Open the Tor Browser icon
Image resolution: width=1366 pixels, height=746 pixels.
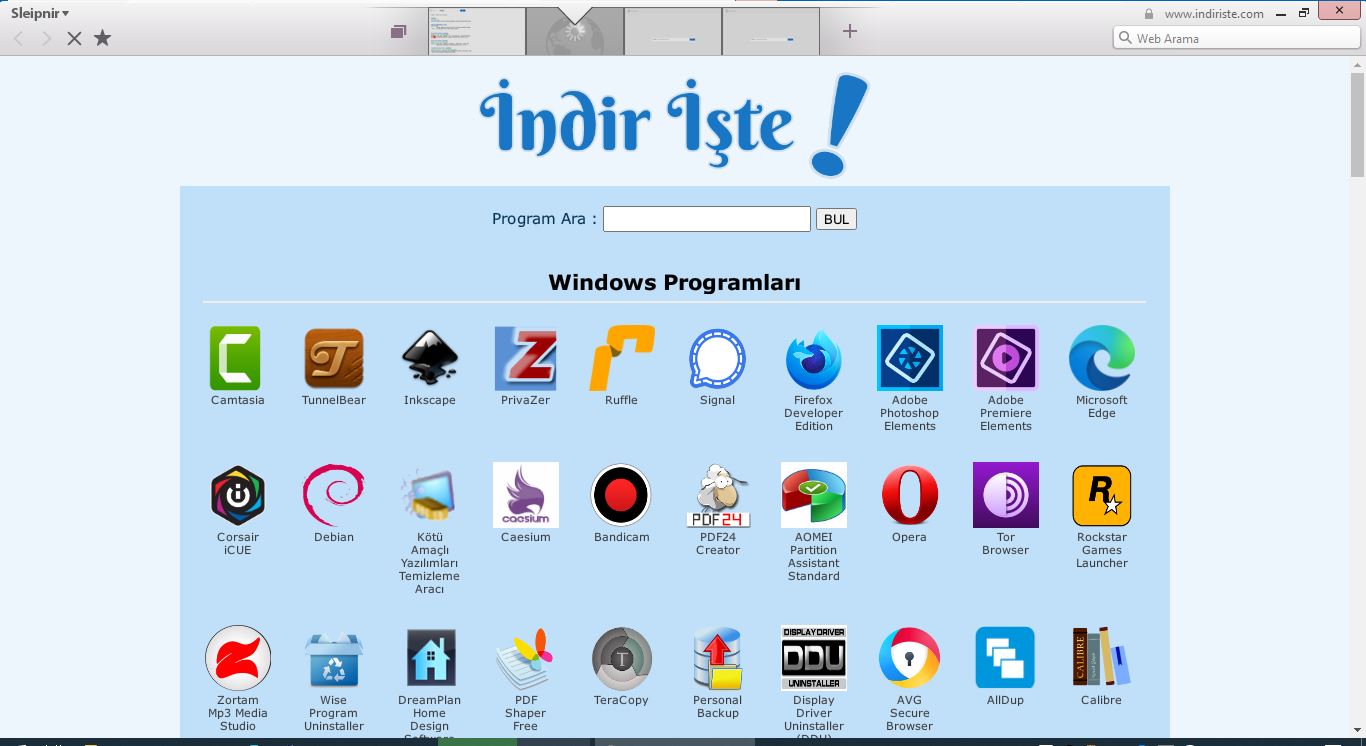pyautogui.click(x=1006, y=495)
